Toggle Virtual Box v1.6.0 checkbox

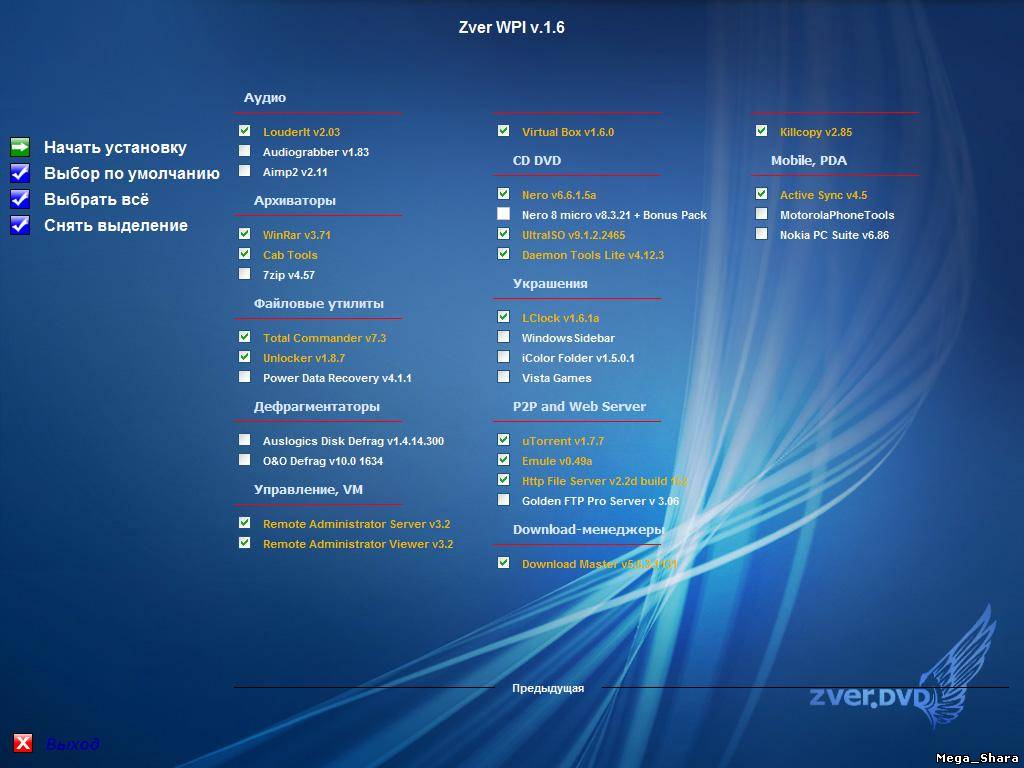point(503,131)
